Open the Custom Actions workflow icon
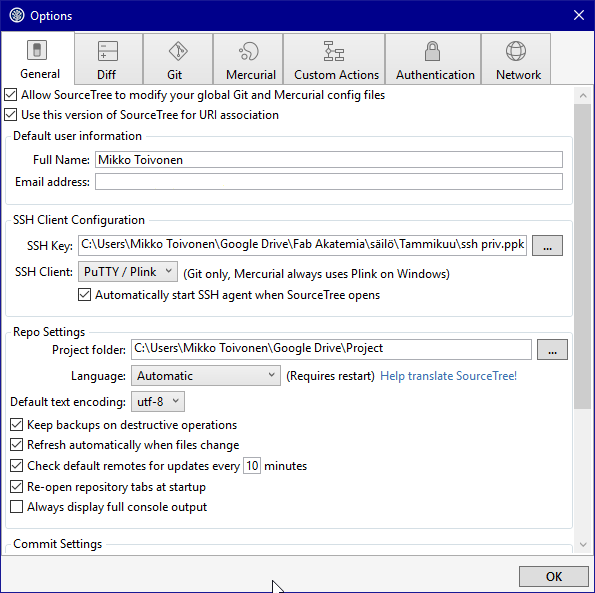The image size is (595, 593). click(x=334, y=51)
